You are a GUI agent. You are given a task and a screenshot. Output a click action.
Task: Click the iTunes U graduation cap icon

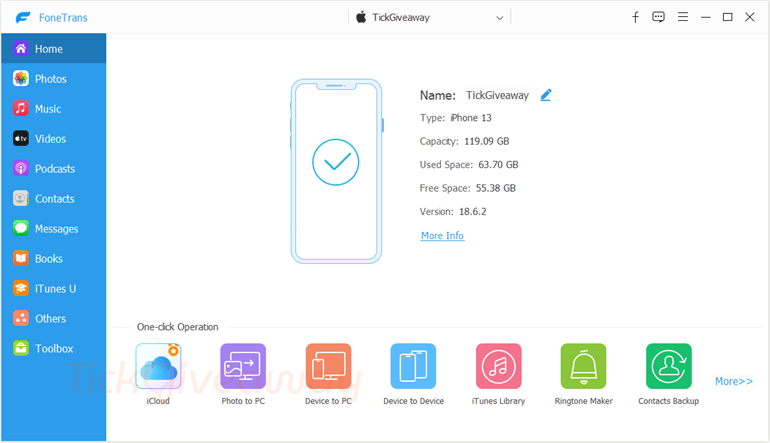point(21,288)
